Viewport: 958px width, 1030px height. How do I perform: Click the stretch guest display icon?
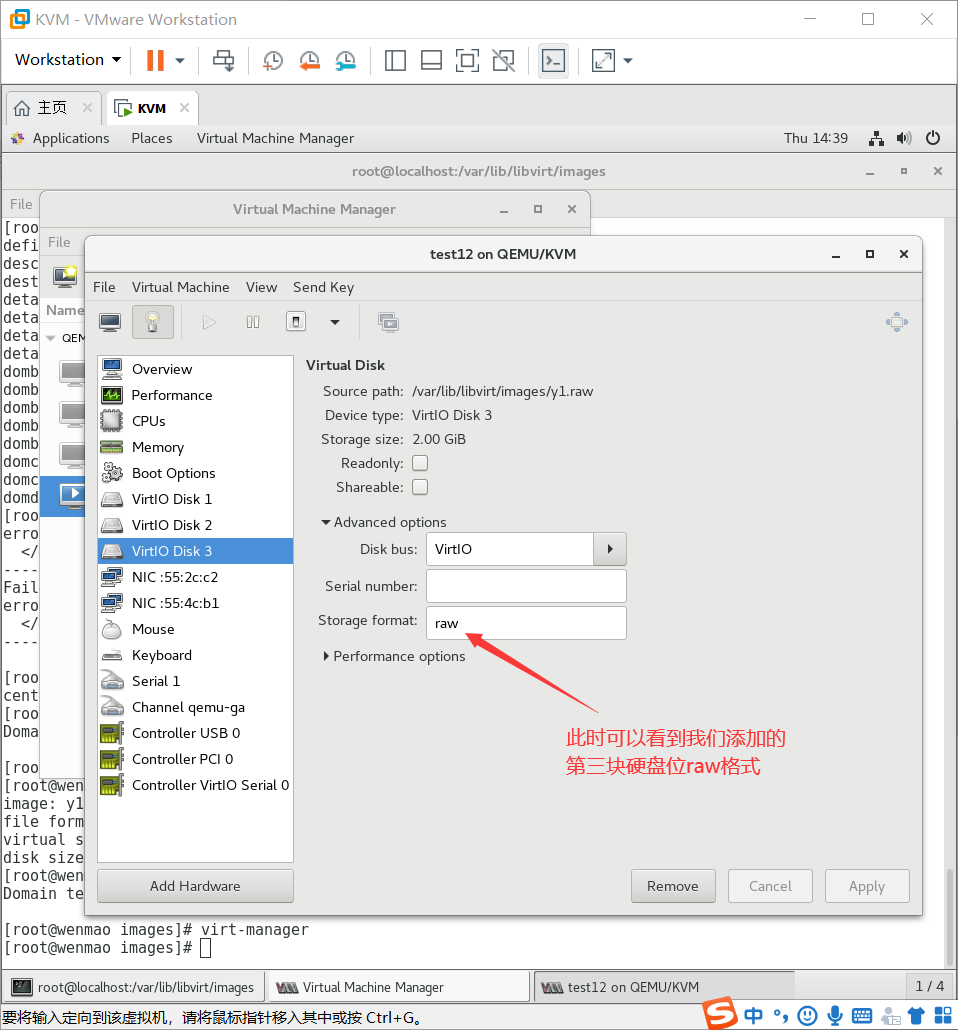tap(603, 60)
